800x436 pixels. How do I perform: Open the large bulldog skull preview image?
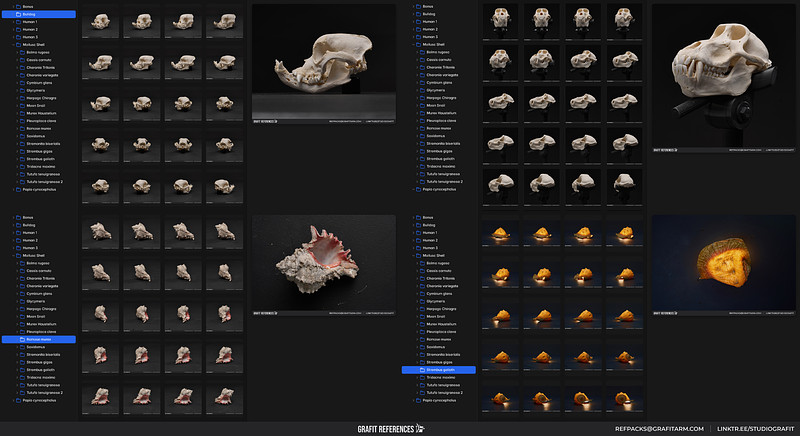point(324,64)
